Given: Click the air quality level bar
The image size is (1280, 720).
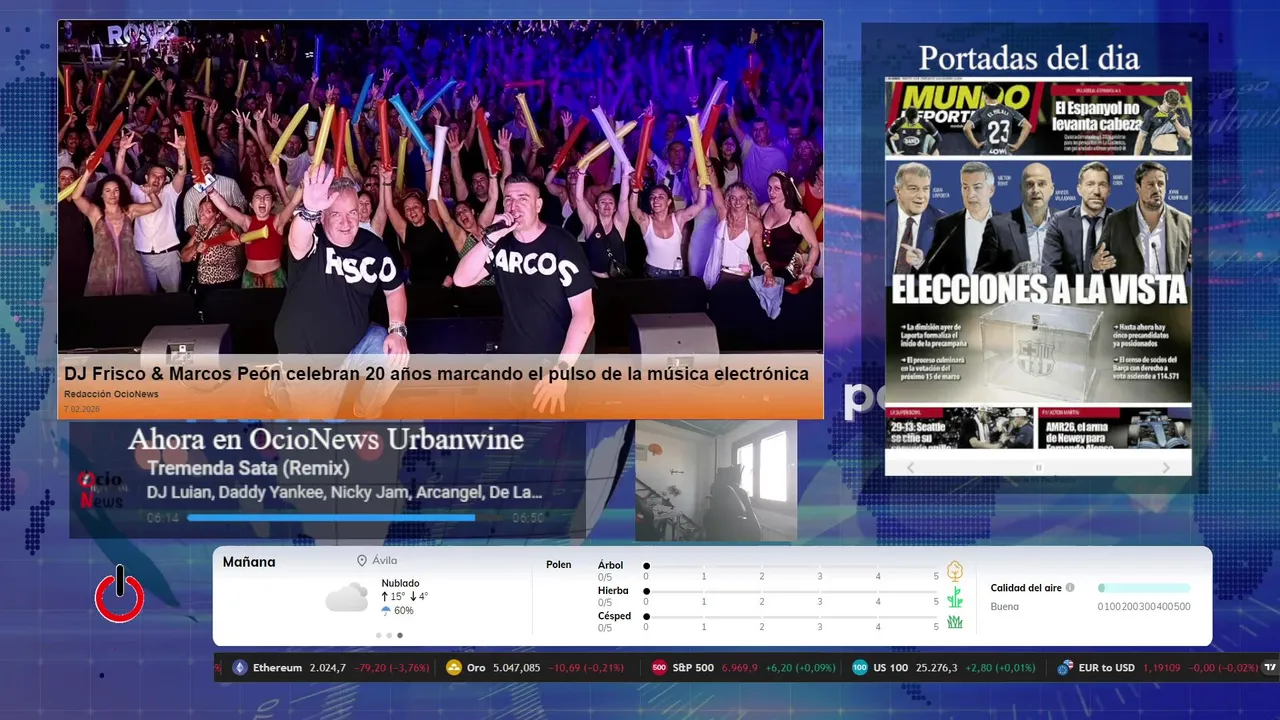Looking at the screenshot, I should [1144, 588].
